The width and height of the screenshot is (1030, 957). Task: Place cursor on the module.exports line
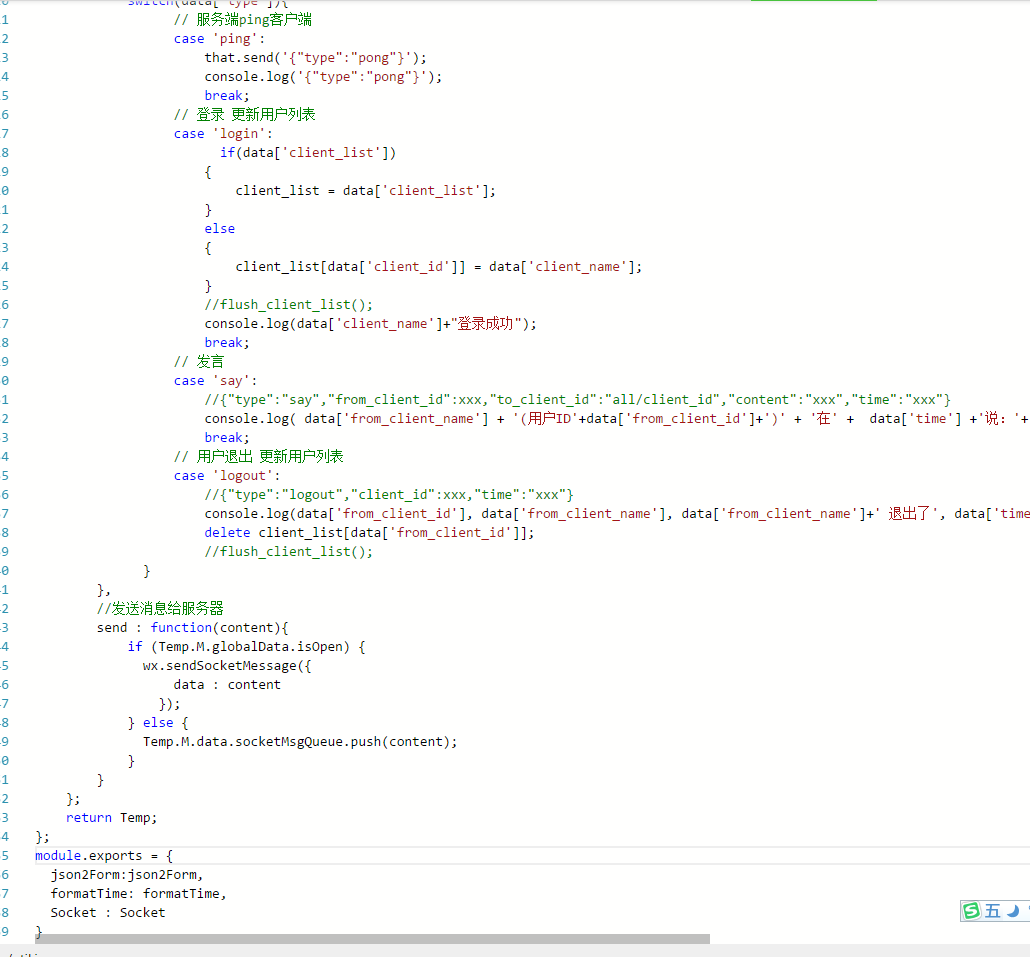coord(104,856)
